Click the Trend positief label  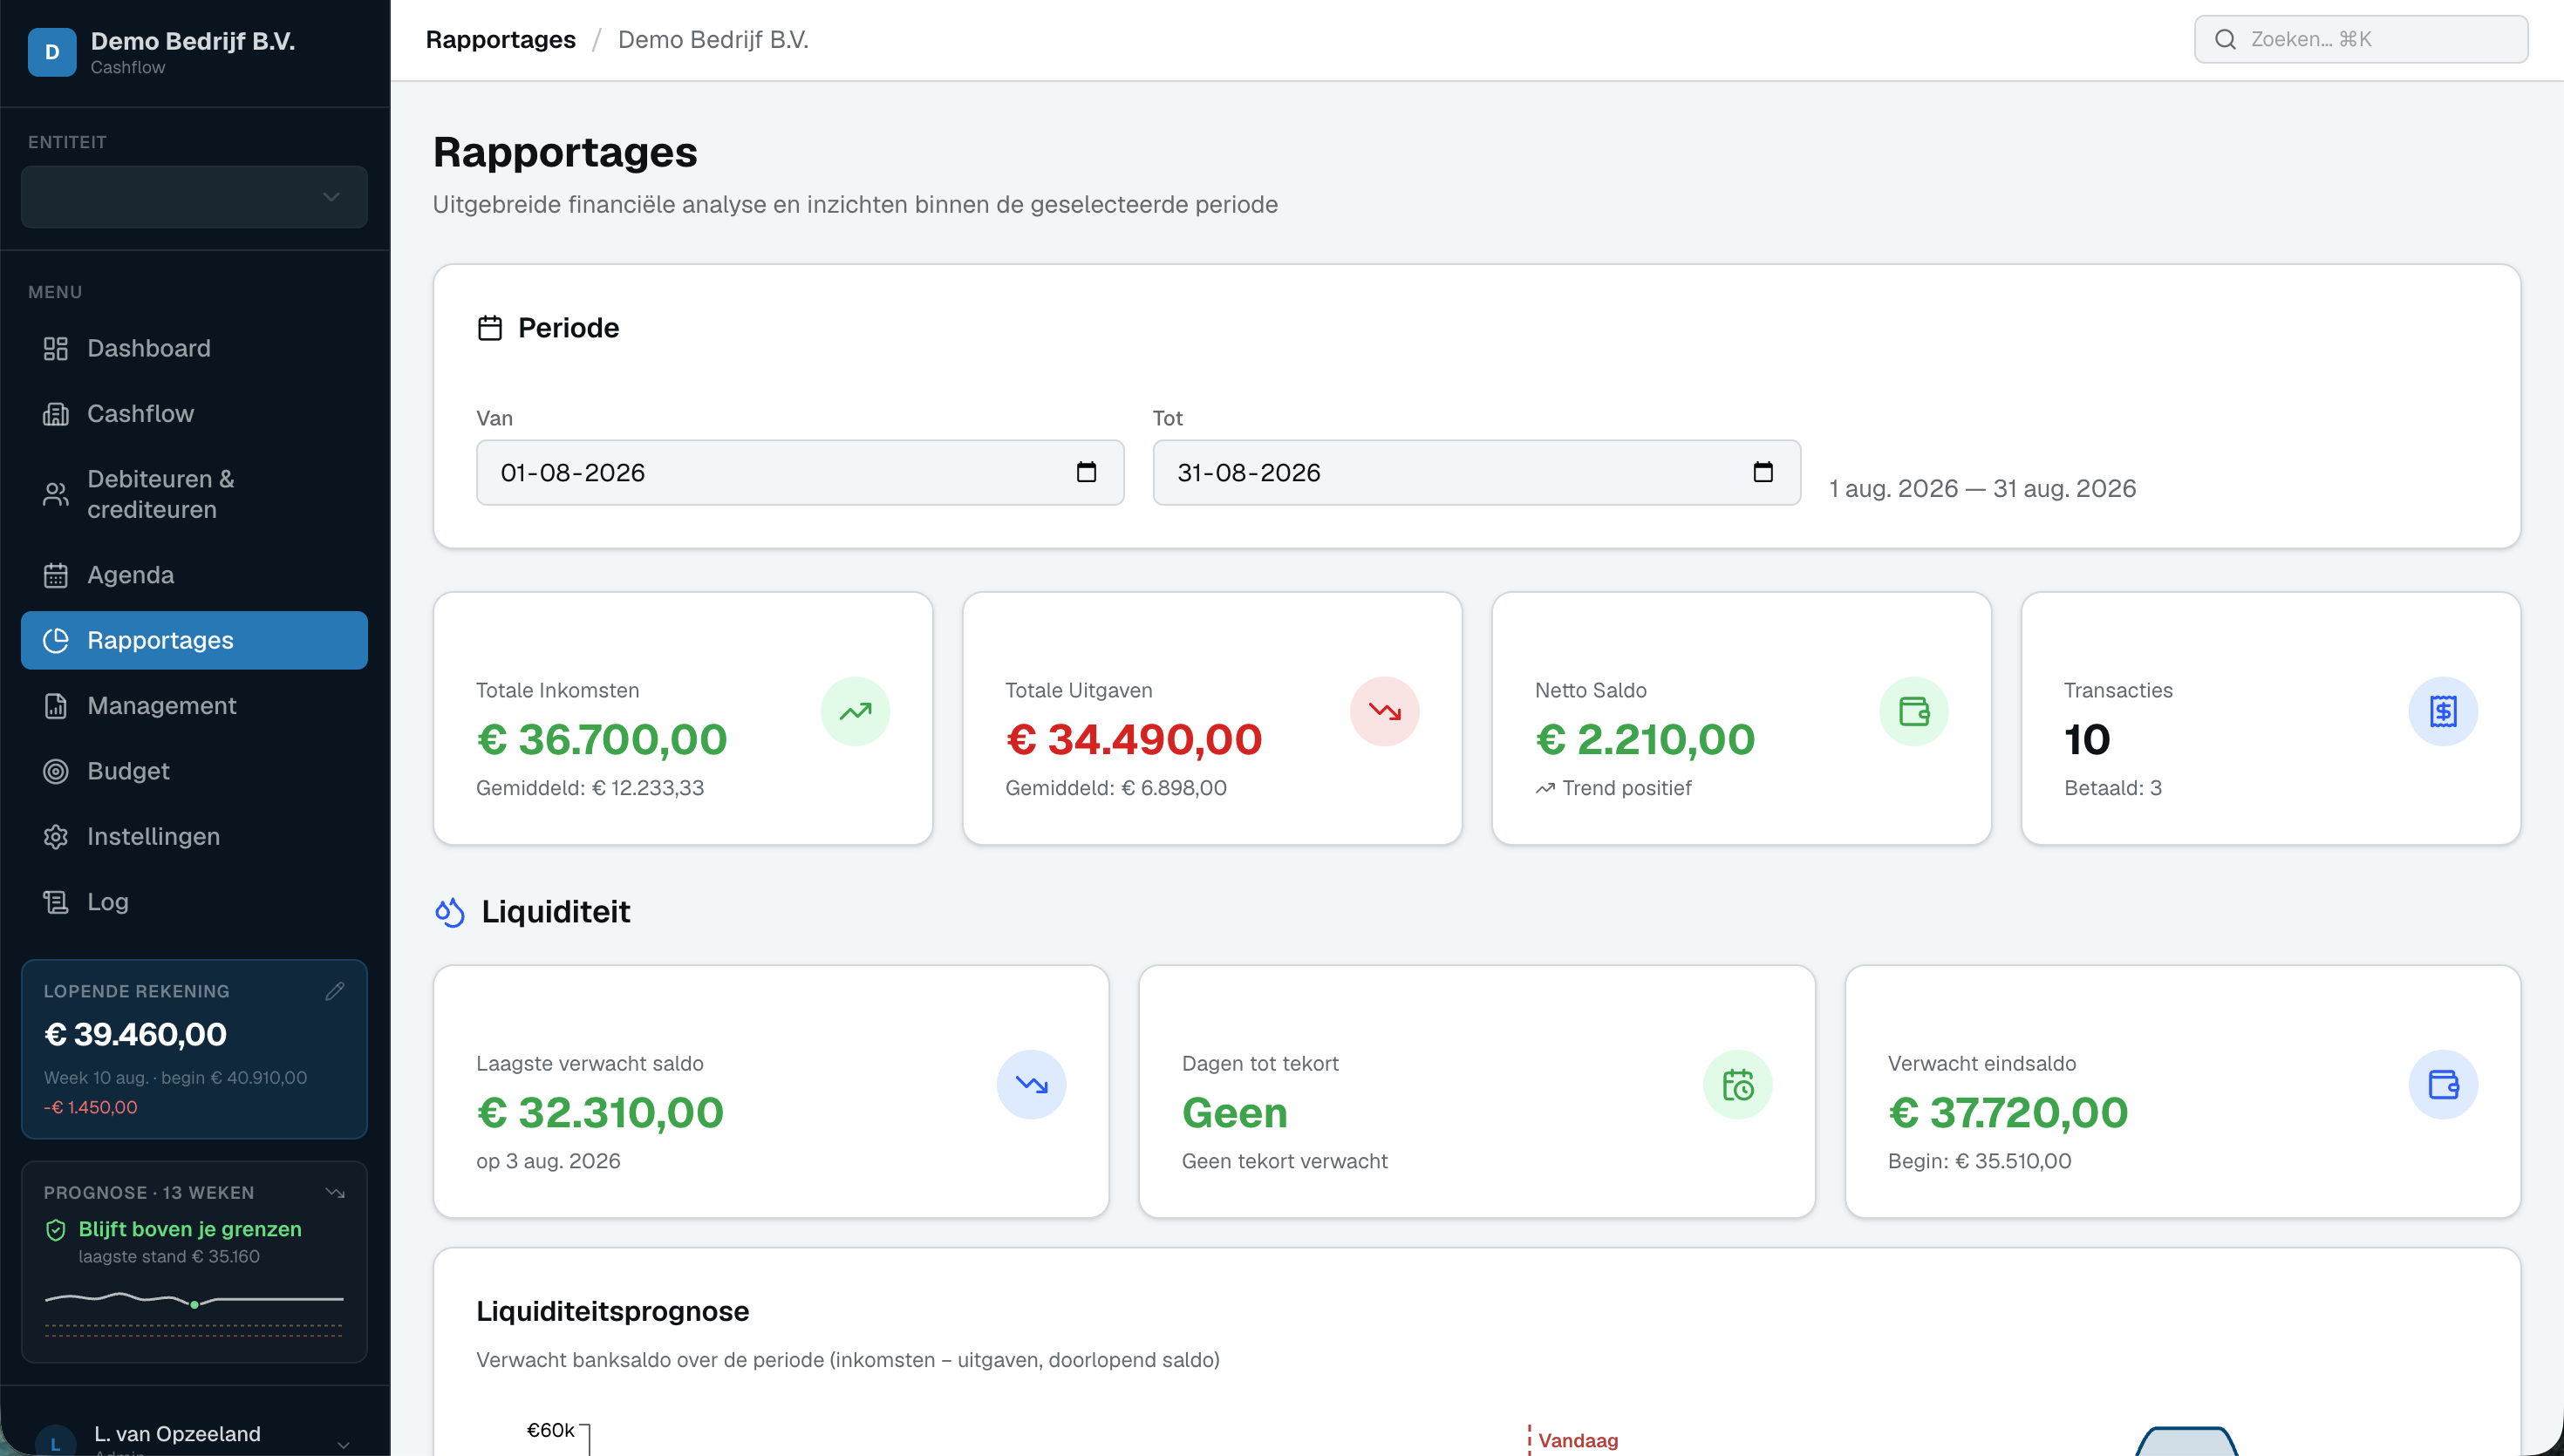pyautogui.click(x=1626, y=788)
